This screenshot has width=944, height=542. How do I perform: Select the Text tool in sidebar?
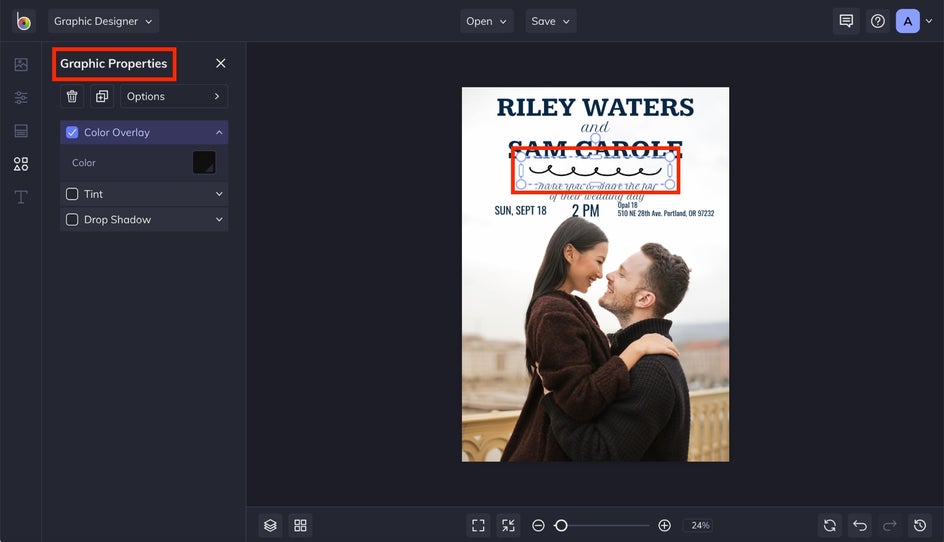(21, 197)
